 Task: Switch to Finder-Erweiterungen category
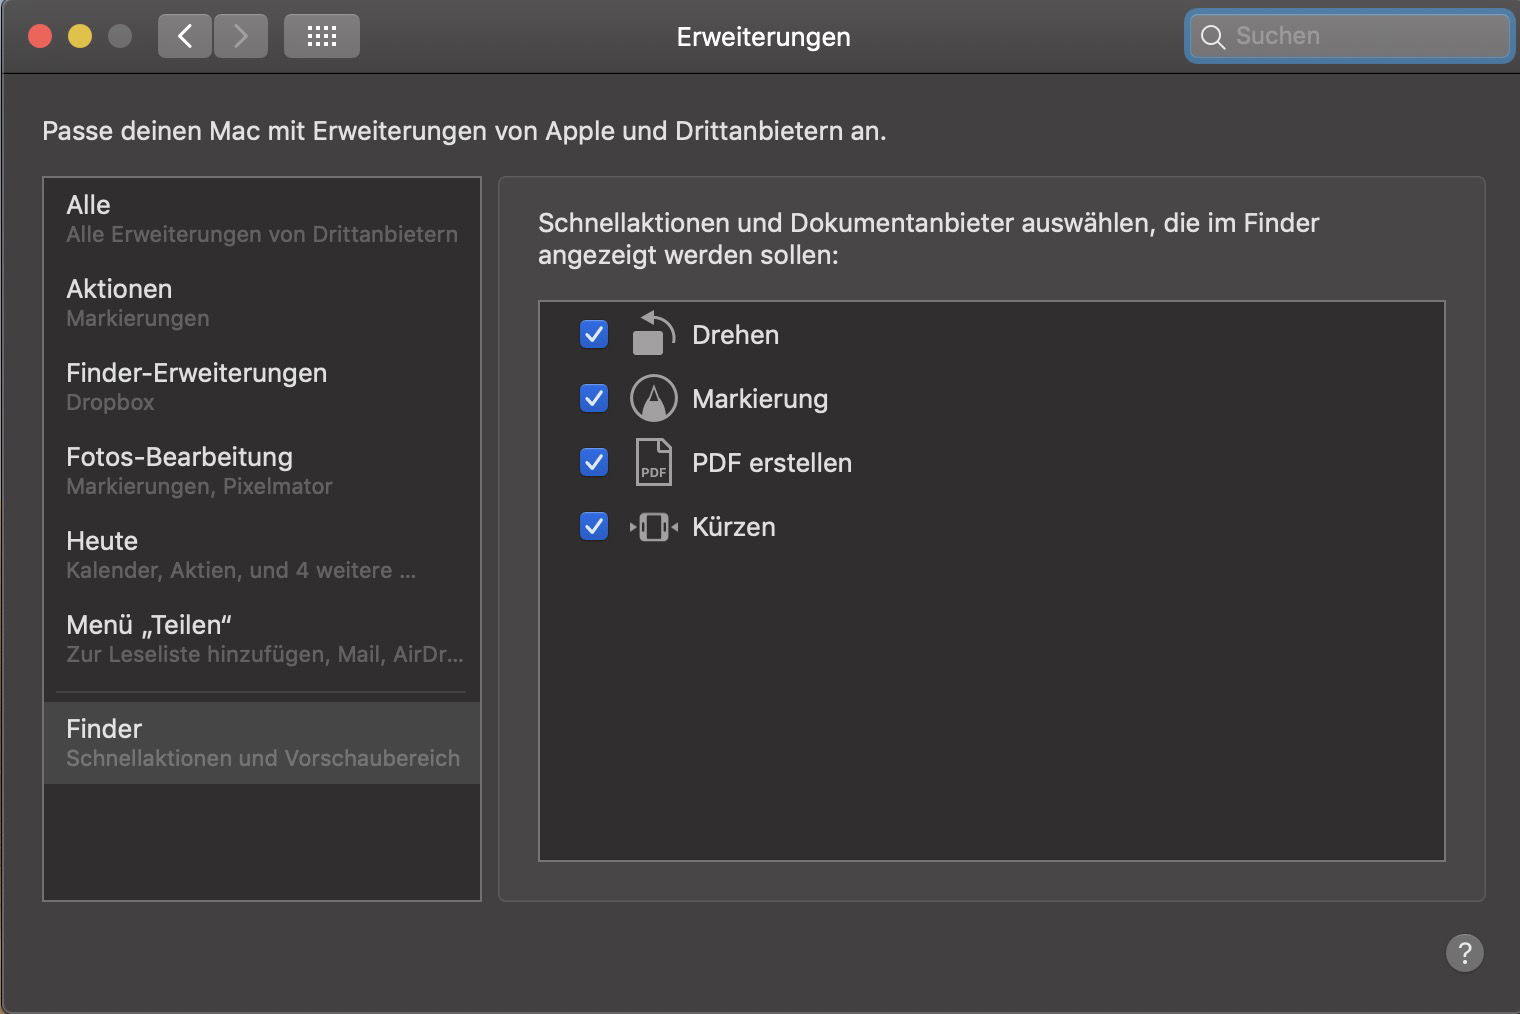coord(262,386)
